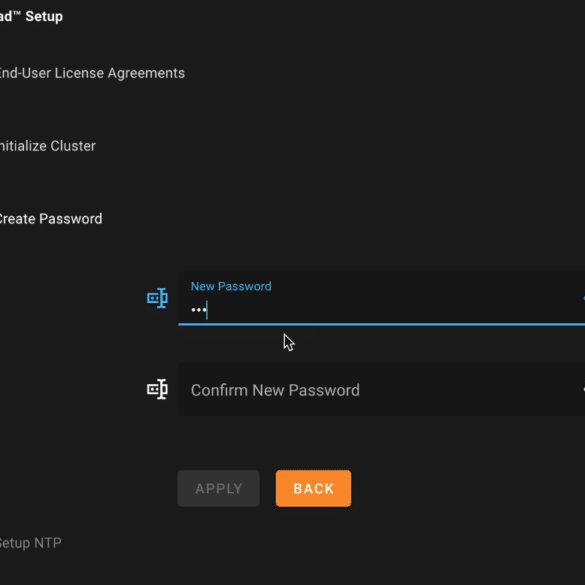Image resolution: width=585 pixels, height=585 pixels.
Task: Click the BACK button
Action: pos(313,488)
